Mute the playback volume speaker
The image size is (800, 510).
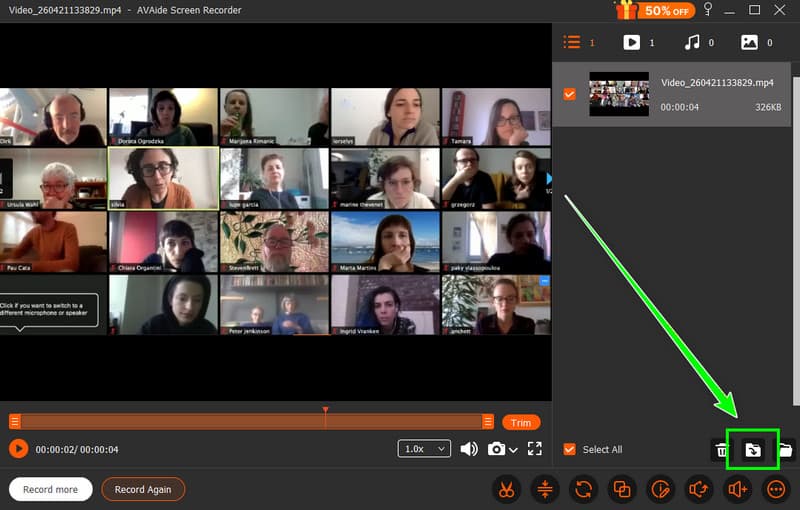click(468, 449)
